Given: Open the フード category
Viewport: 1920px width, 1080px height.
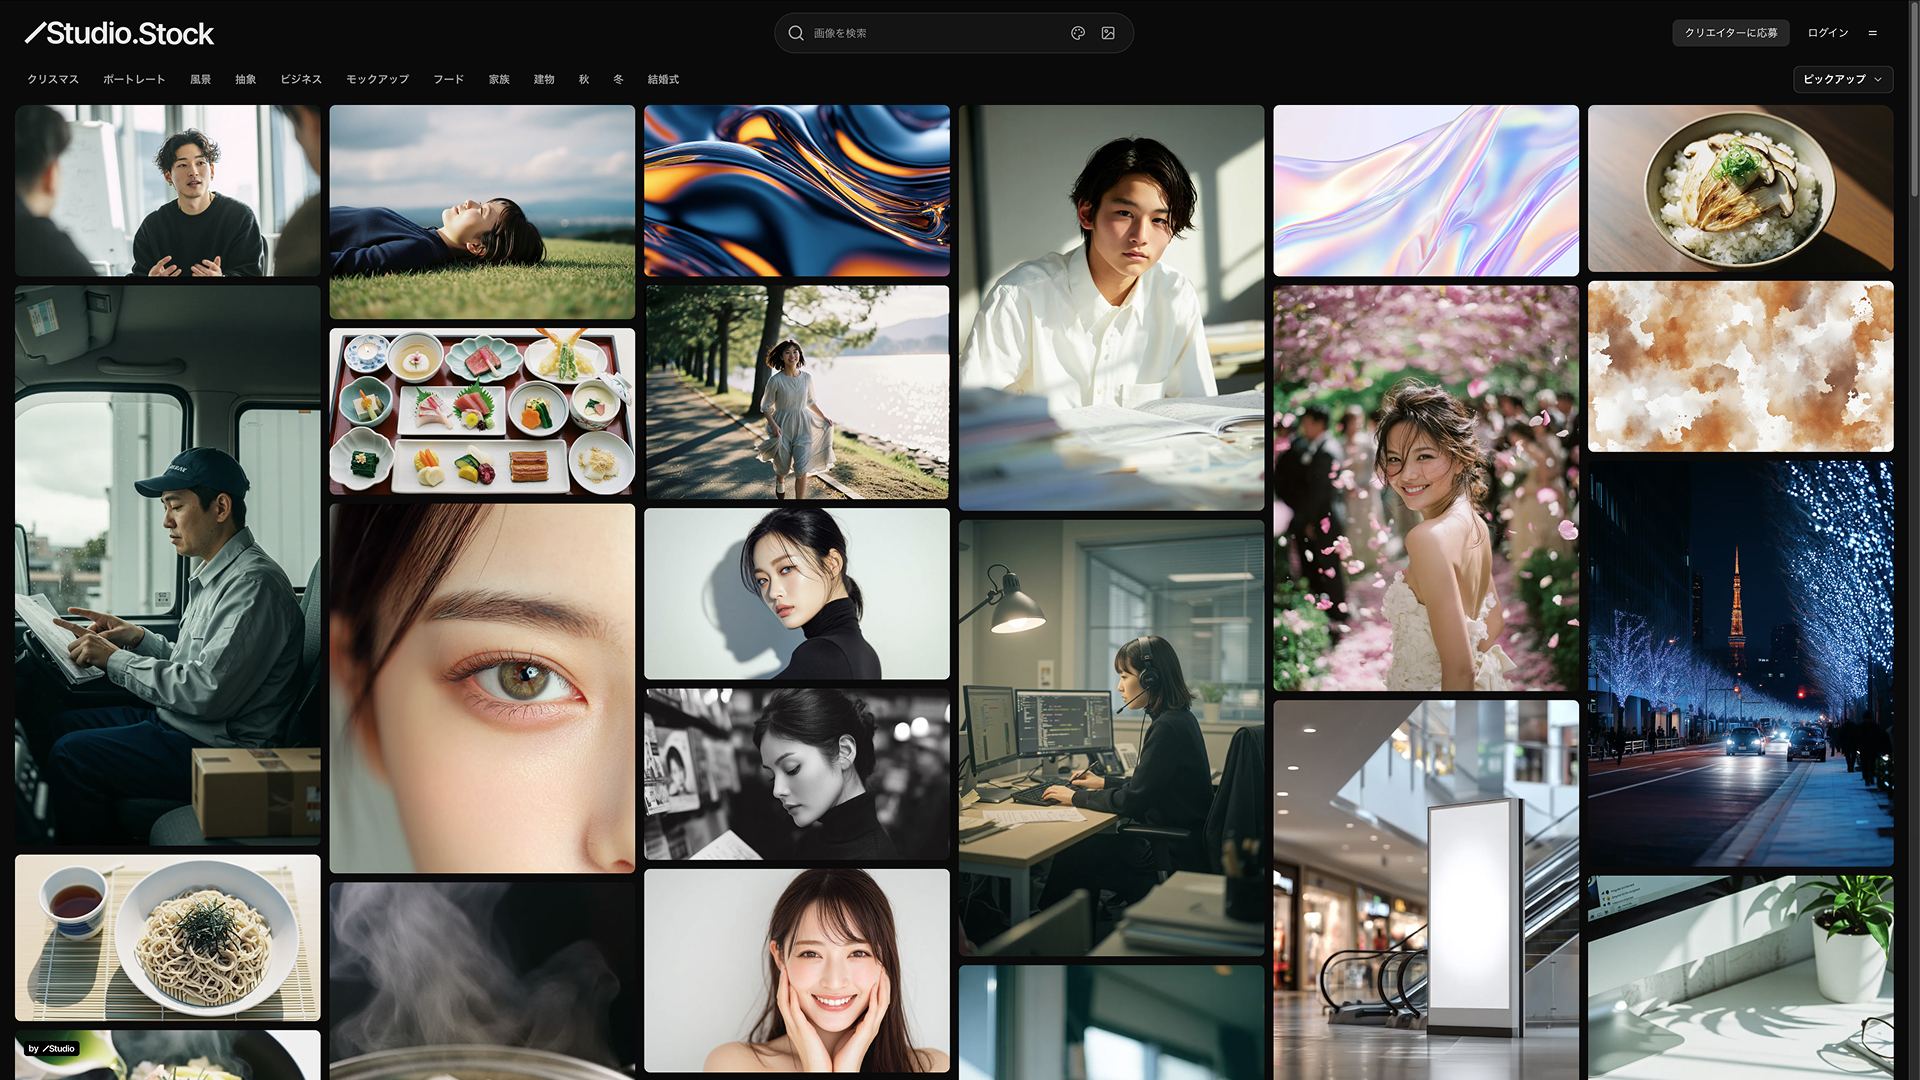Looking at the screenshot, I should click(448, 79).
